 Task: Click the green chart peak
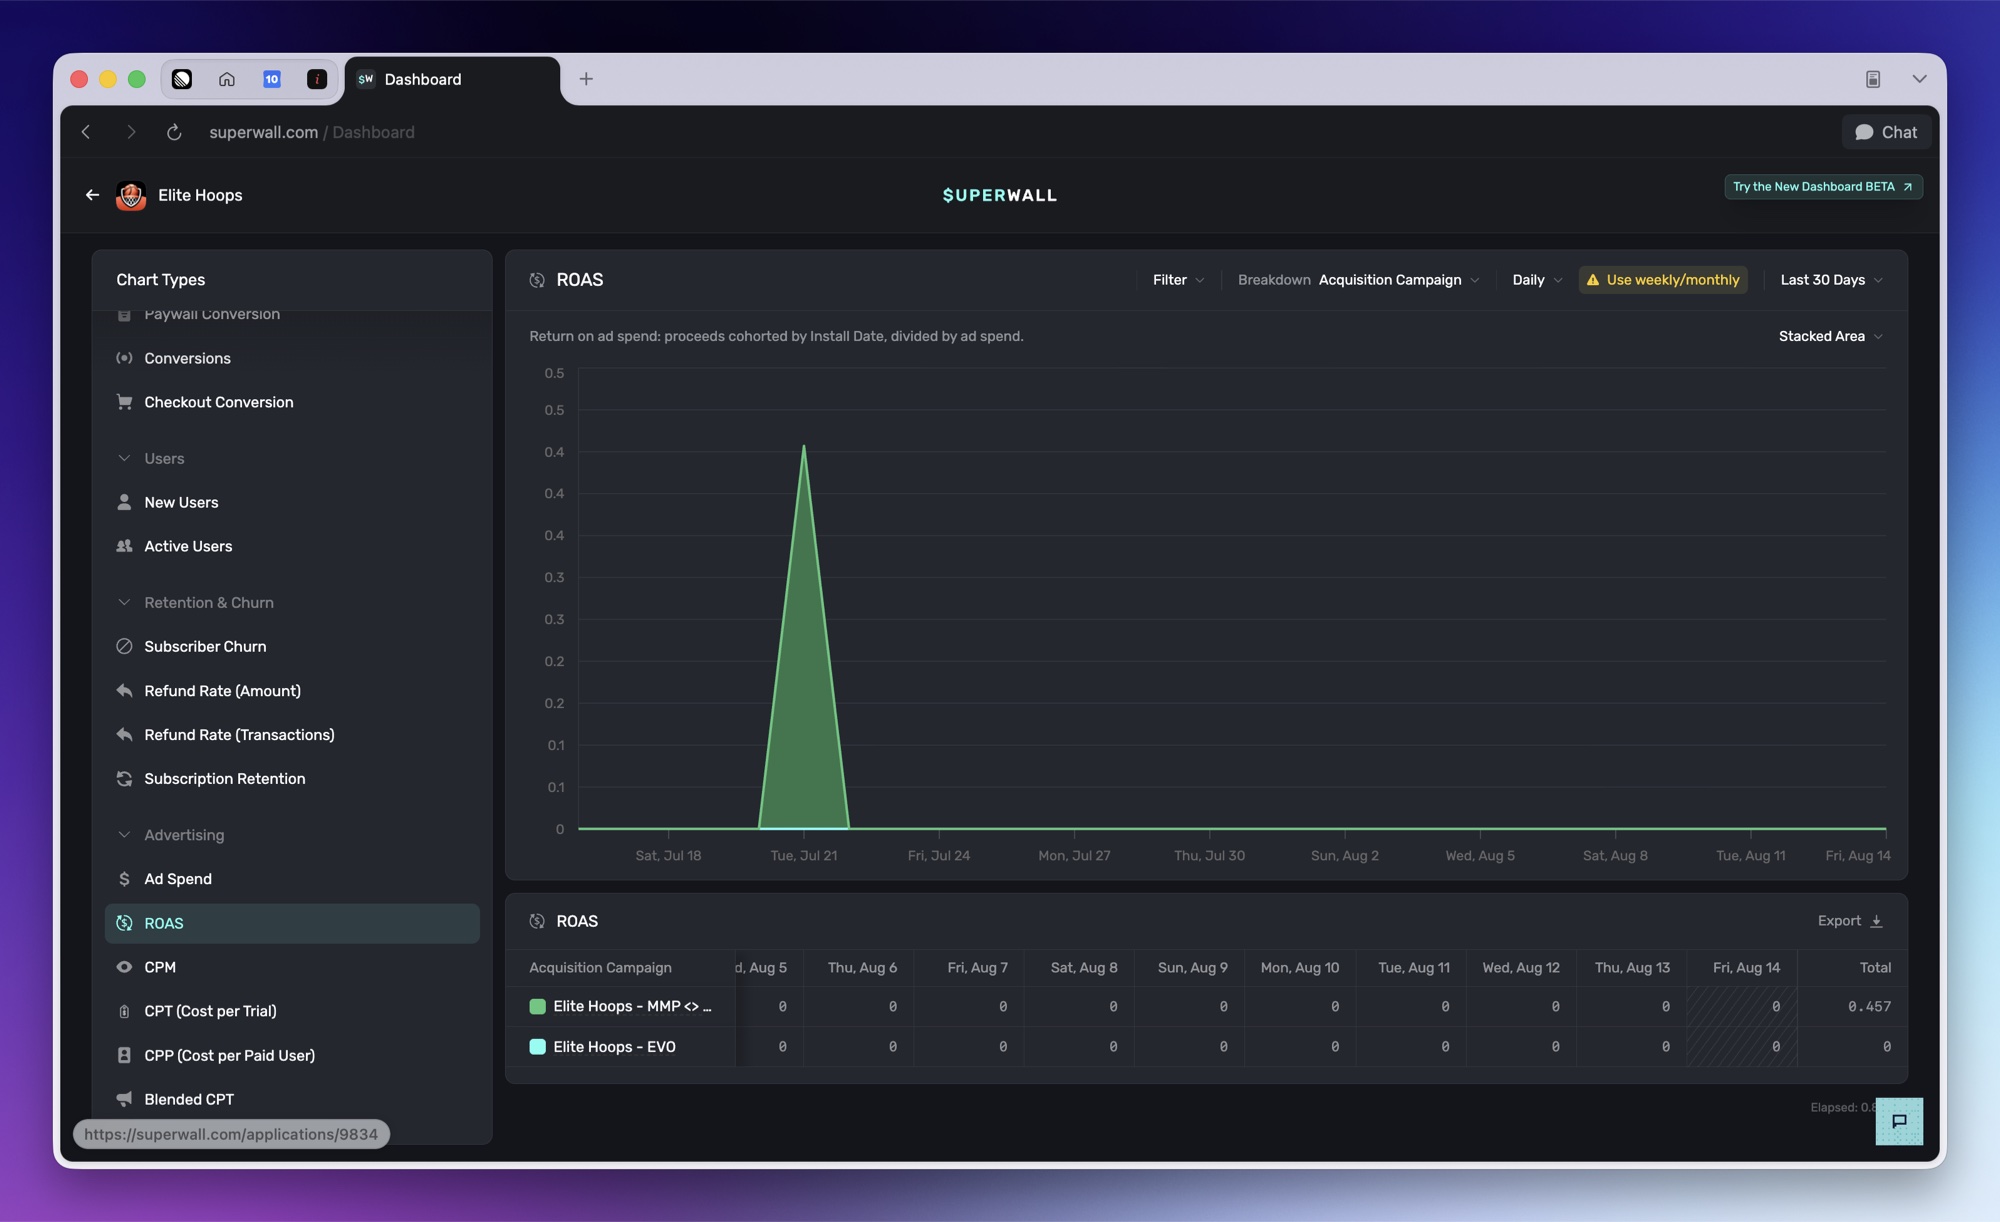coord(804,447)
